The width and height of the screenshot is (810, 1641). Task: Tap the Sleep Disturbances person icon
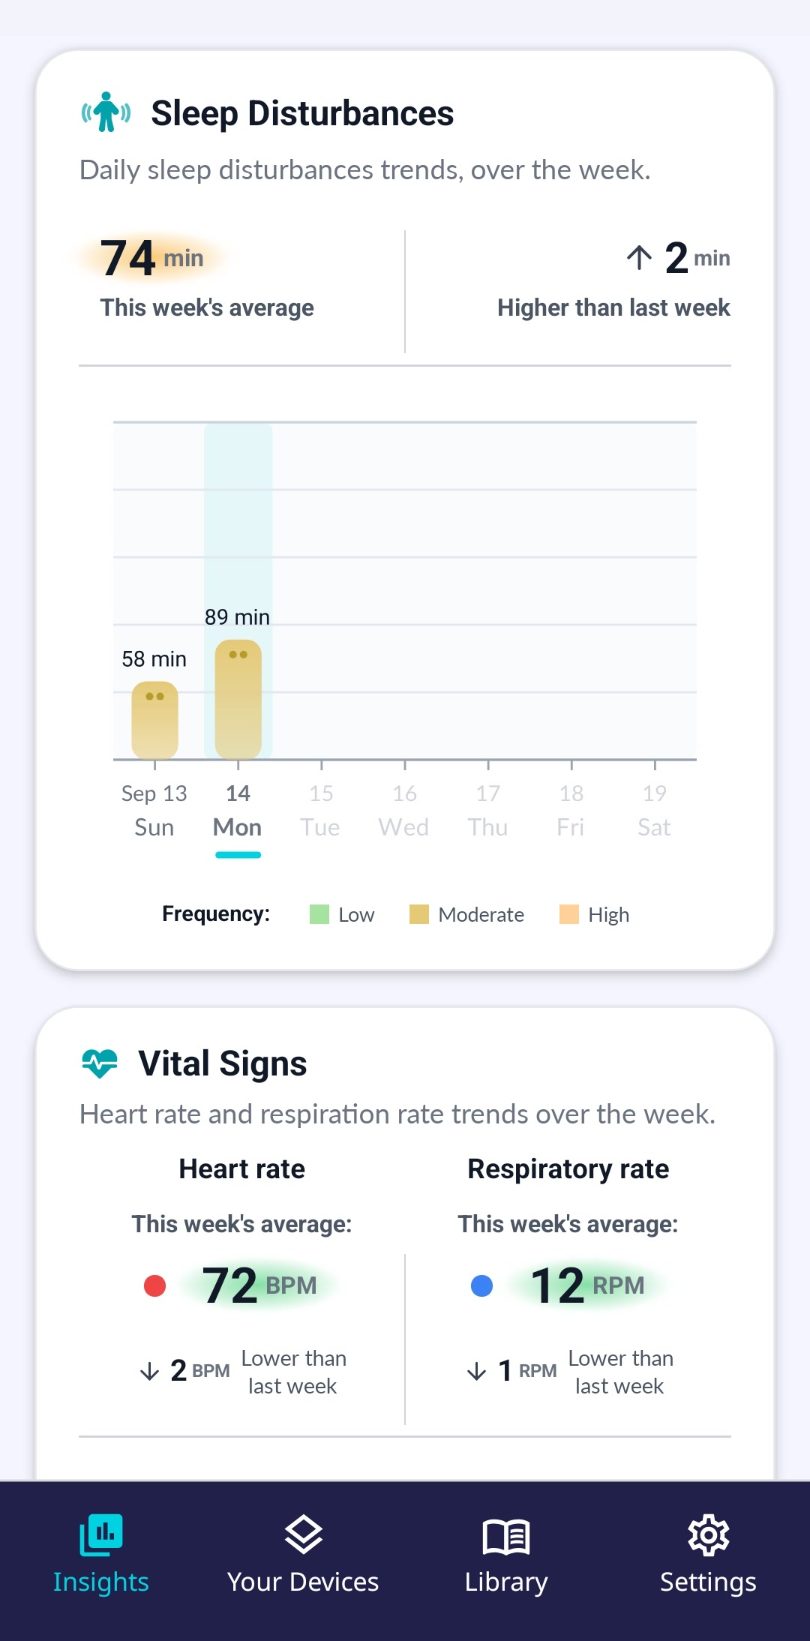106,113
